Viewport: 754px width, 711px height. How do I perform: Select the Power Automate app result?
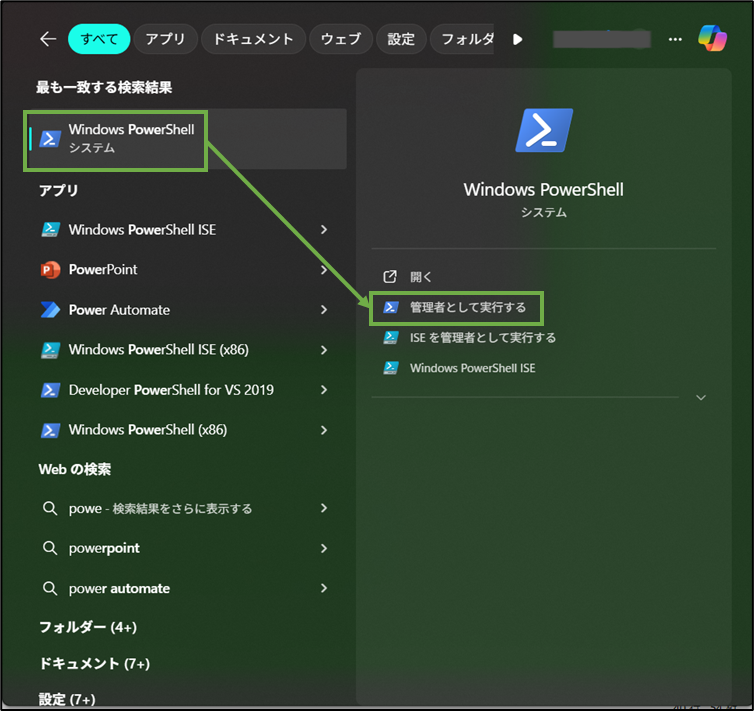click(185, 310)
